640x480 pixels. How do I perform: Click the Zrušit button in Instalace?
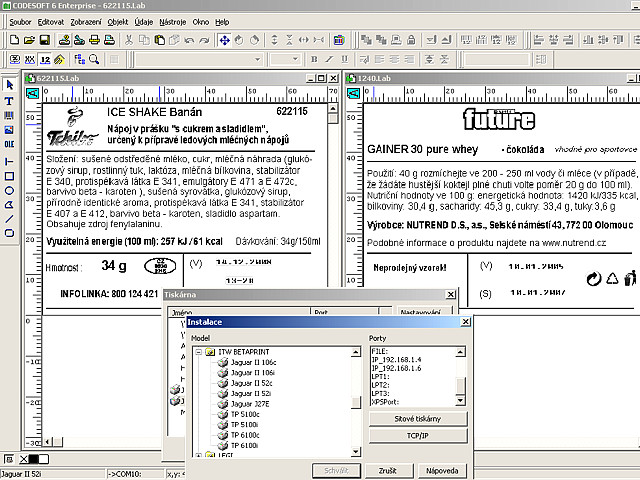click(x=388, y=471)
